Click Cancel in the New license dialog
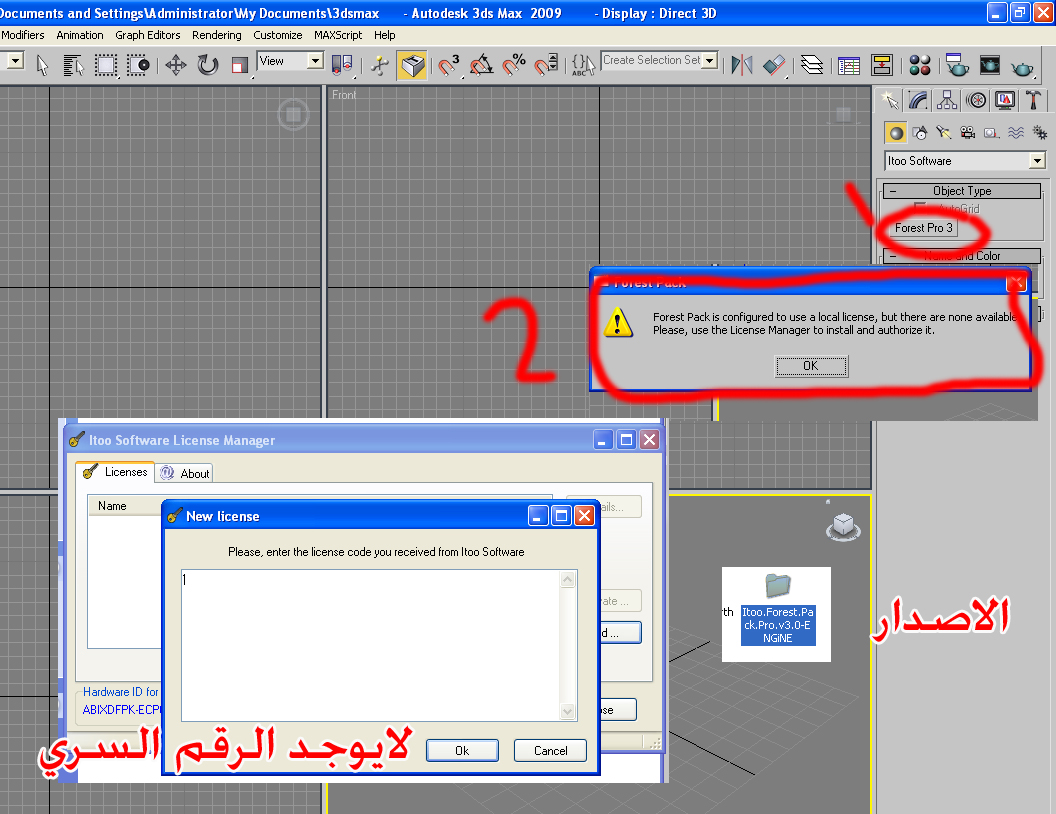This screenshot has height=814, width=1056. pyautogui.click(x=550, y=750)
